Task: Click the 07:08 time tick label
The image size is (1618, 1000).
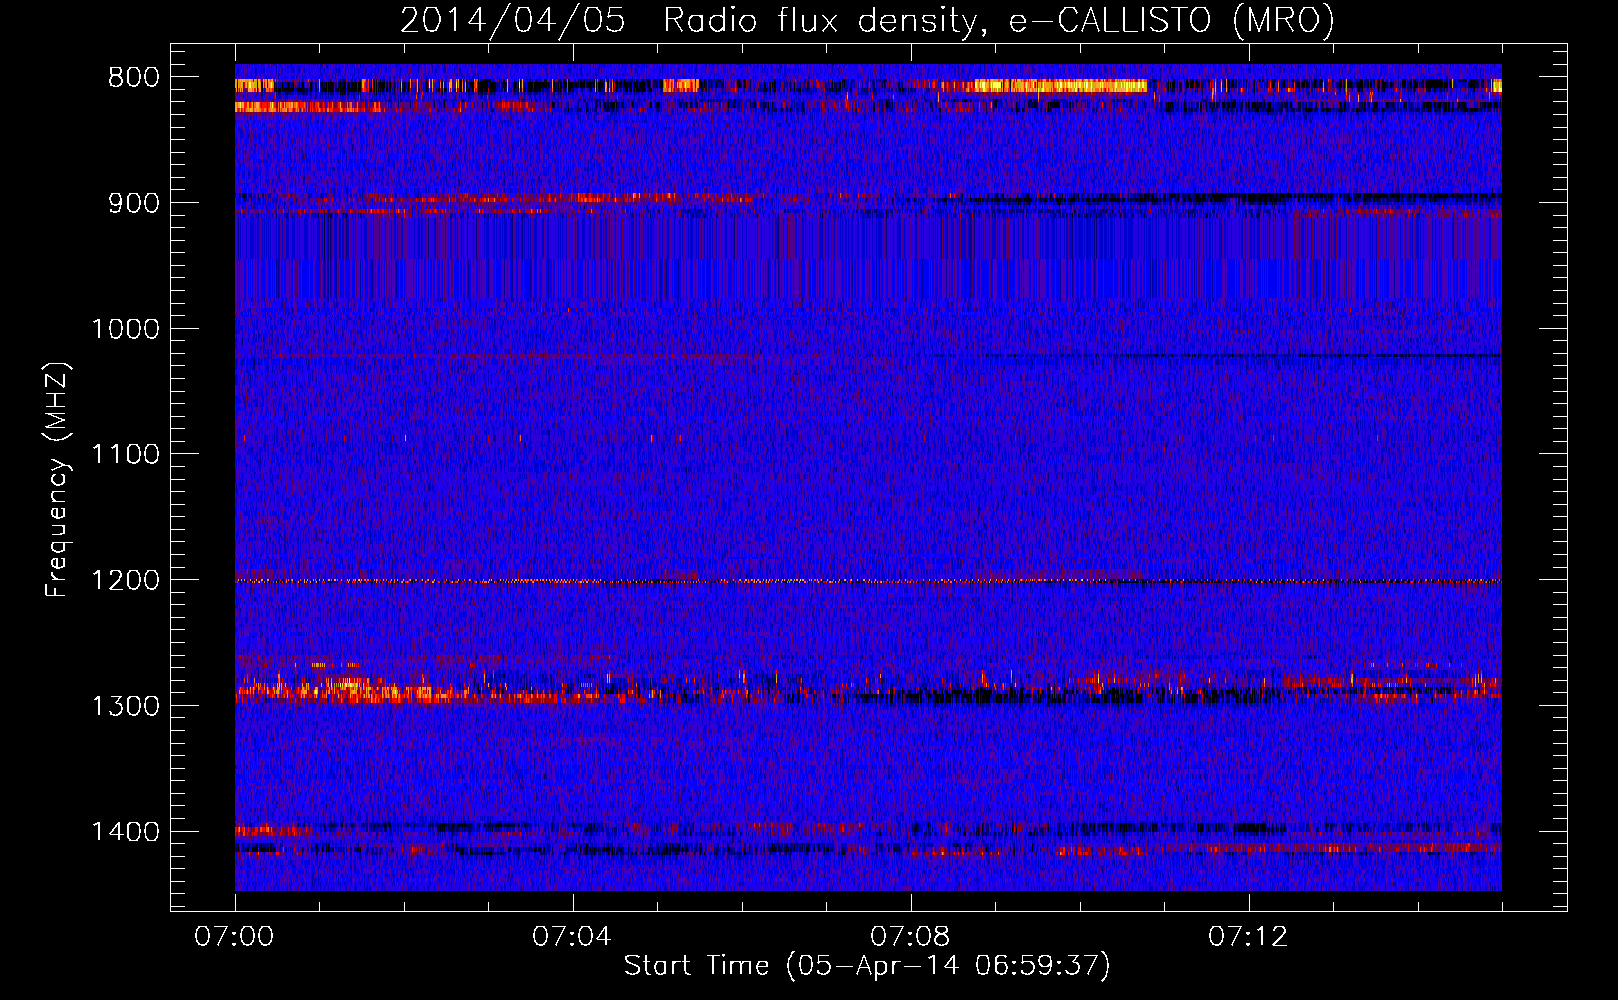Action: [x=910, y=937]
